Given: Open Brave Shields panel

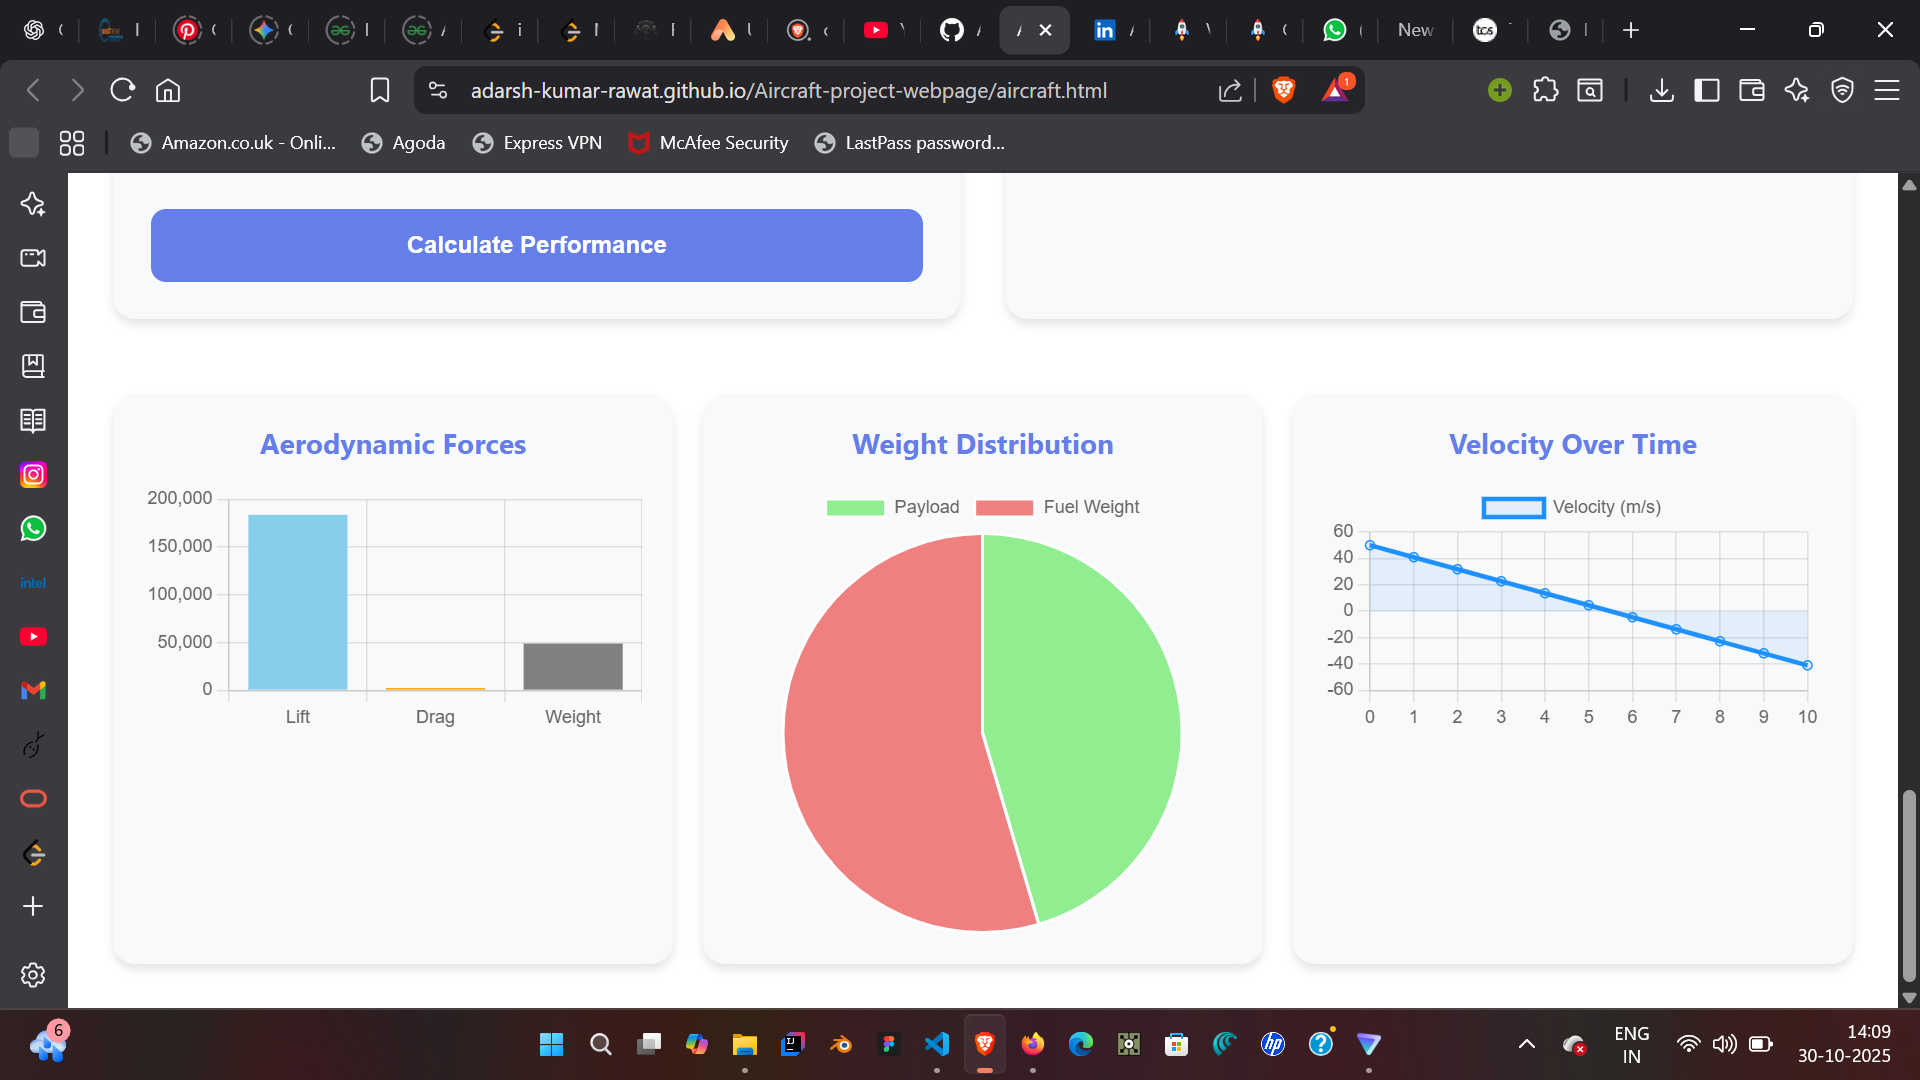Looking at the screenshot, I should click(x=1283, y=90).
